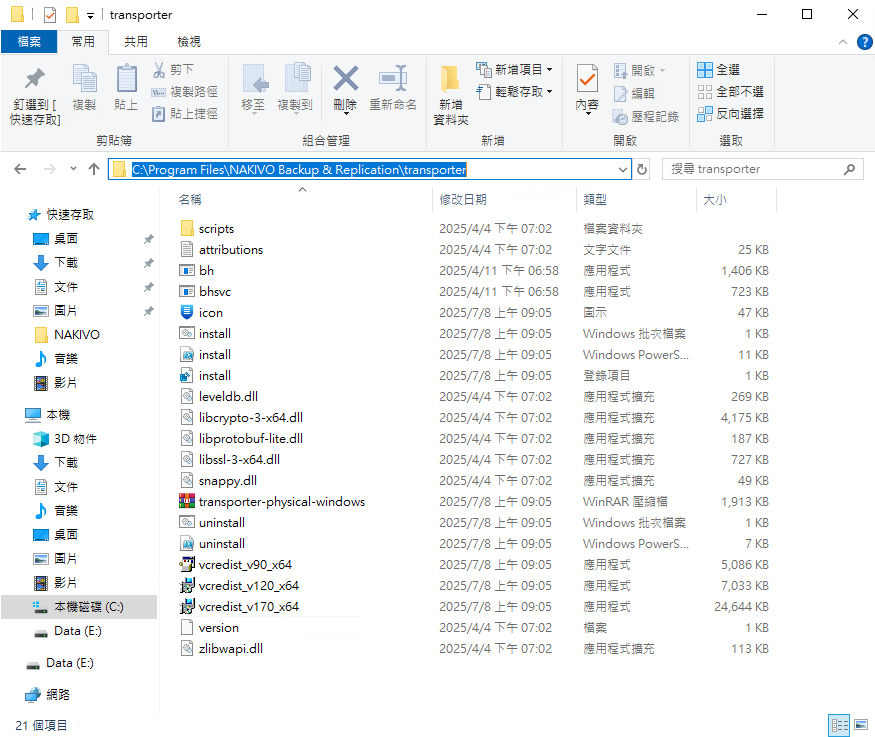Select the vcredist_v170_x64 installer
Image resolution: width=875 pixels, height=737 pixels.
pyautogui.click(x=248, y=607)
